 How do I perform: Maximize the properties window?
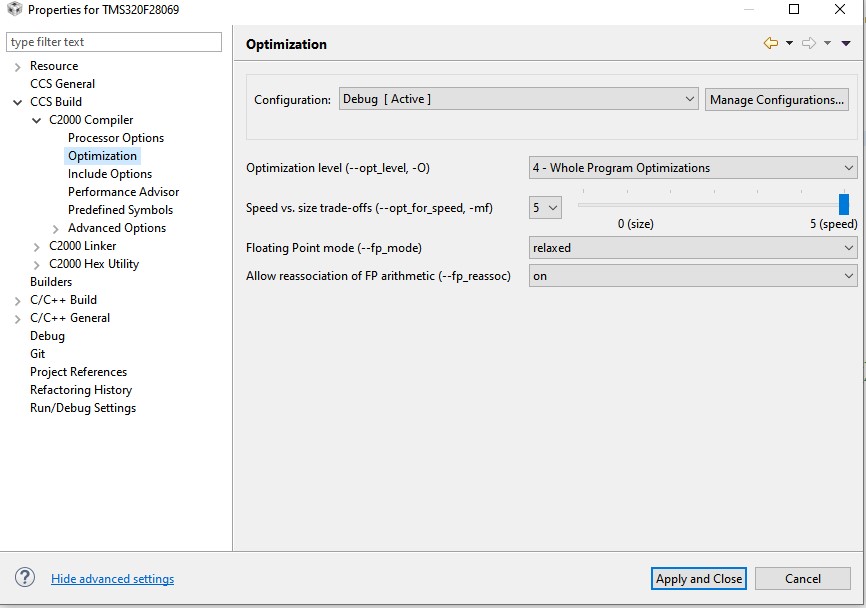tap(794, 9)
